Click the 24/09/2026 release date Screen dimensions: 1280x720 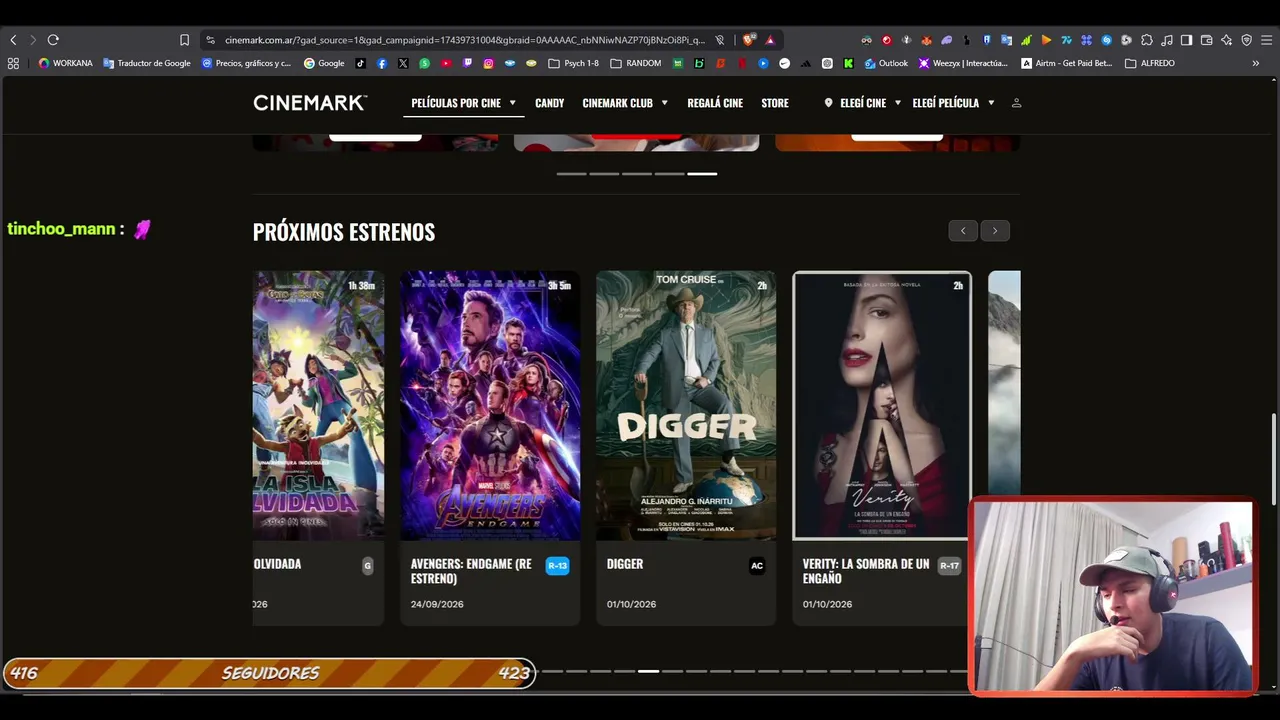pos(437,604)
